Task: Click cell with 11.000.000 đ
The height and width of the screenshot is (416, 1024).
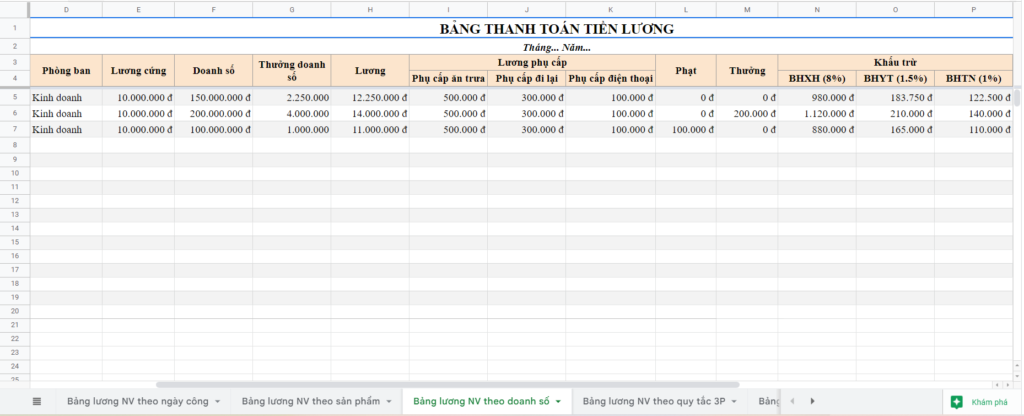Action: [370, 129]
